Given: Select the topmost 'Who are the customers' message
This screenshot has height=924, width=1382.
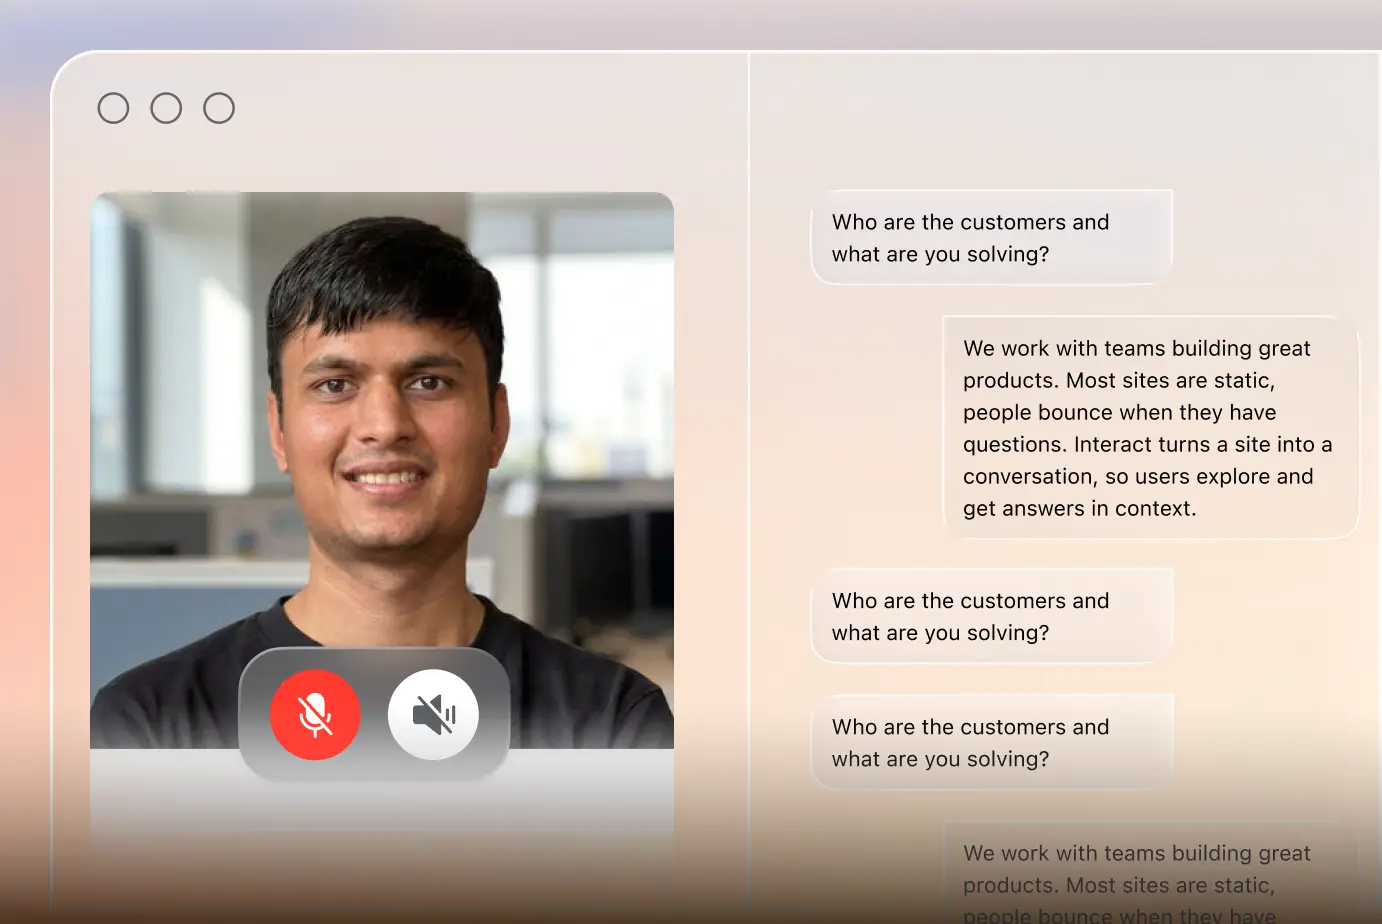Looking at the screenshot, I should point(991,237).
